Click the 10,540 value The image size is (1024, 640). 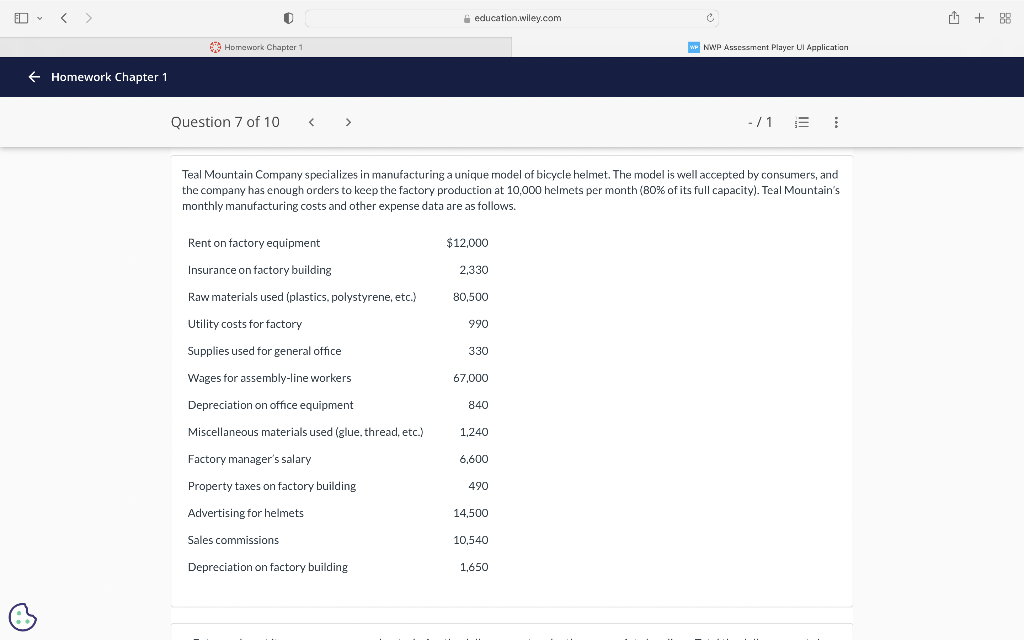(471, 540)
